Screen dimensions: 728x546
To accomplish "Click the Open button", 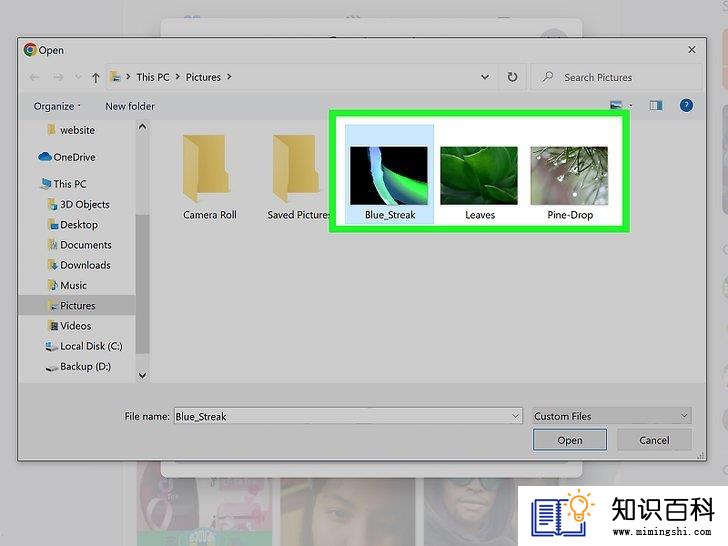I will click(x=570, y=440).
